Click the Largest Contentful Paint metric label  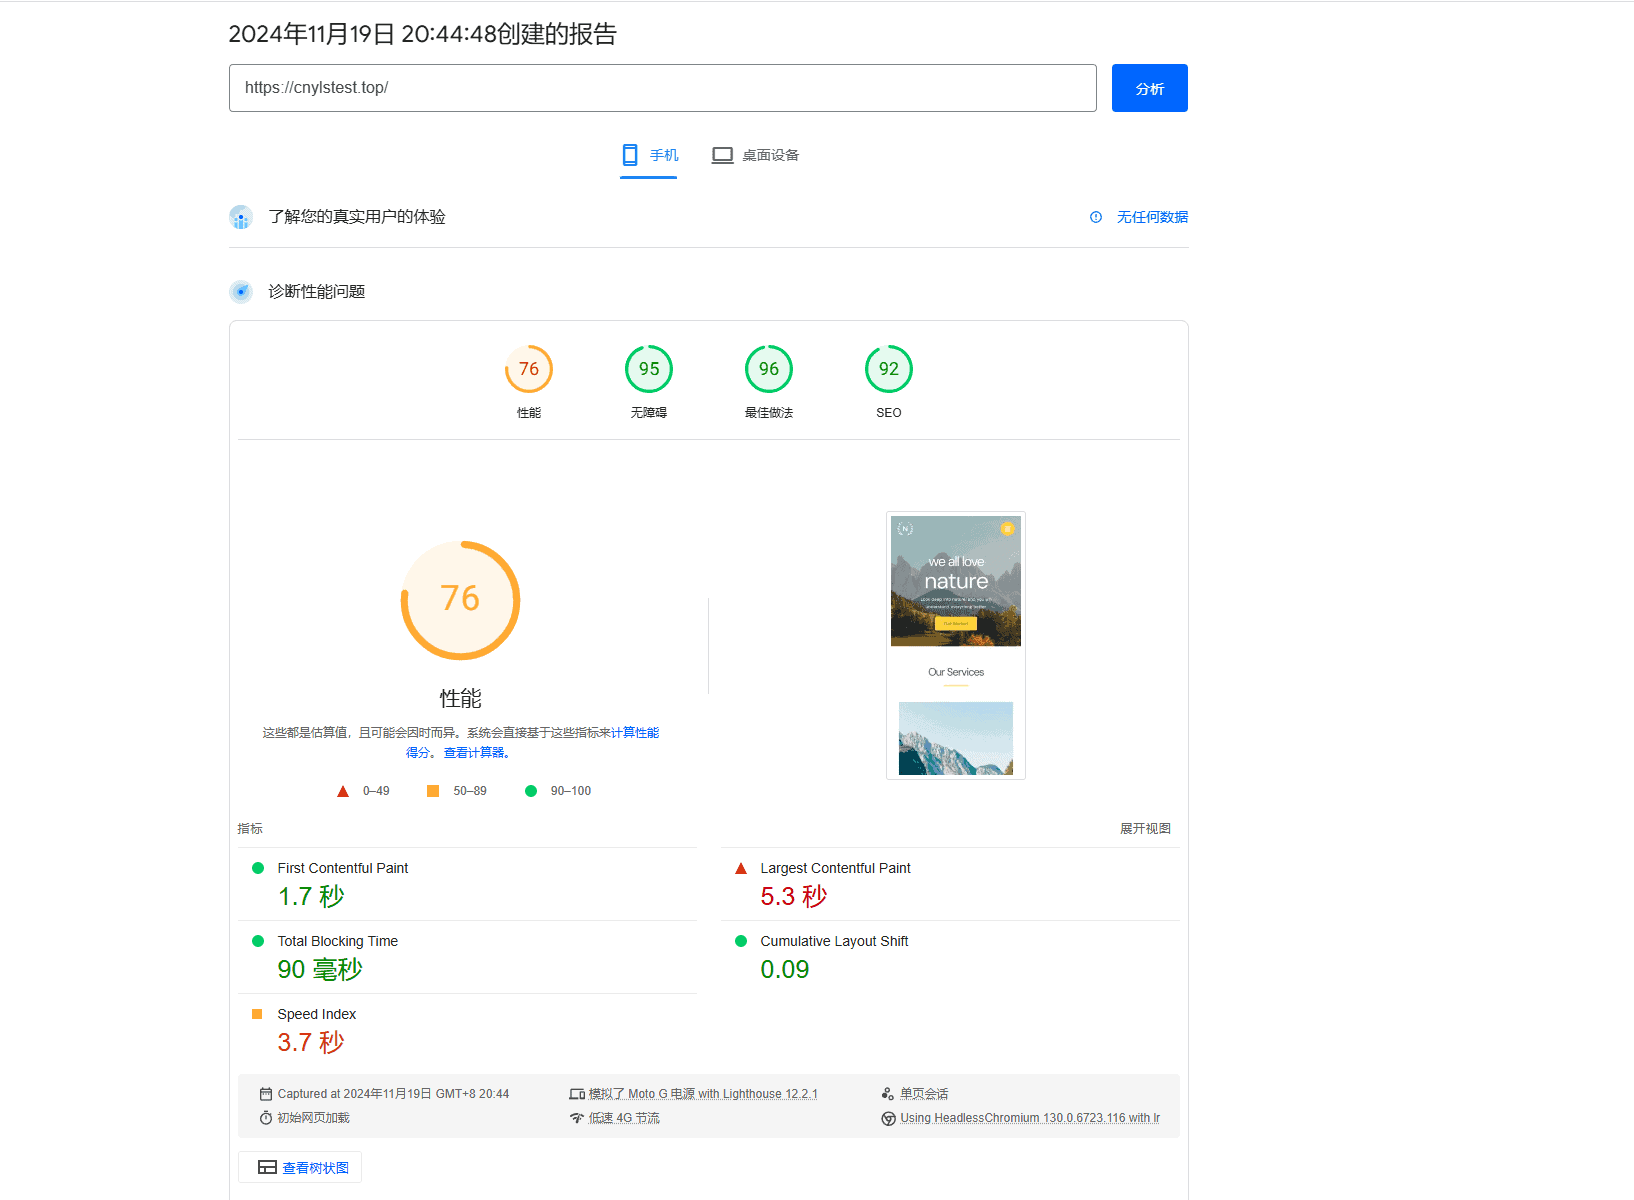pos(835,868)
